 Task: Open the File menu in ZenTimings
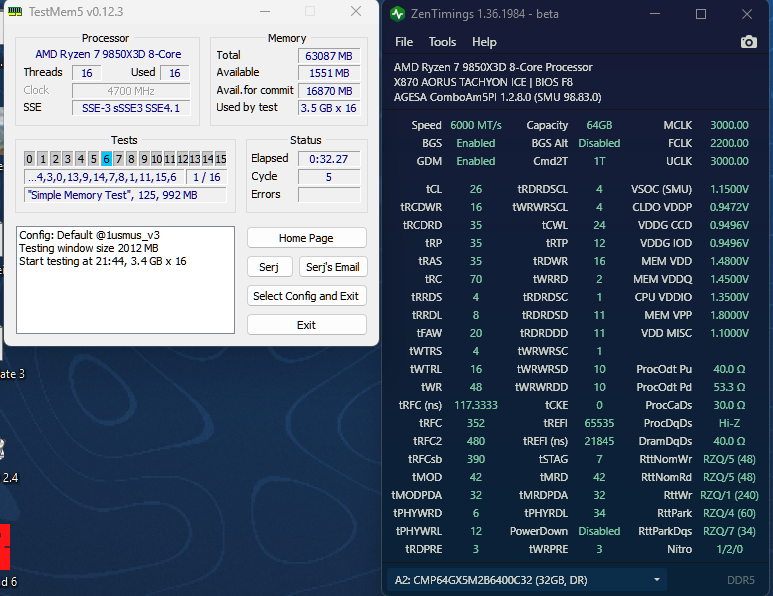[x=404, y=42]
